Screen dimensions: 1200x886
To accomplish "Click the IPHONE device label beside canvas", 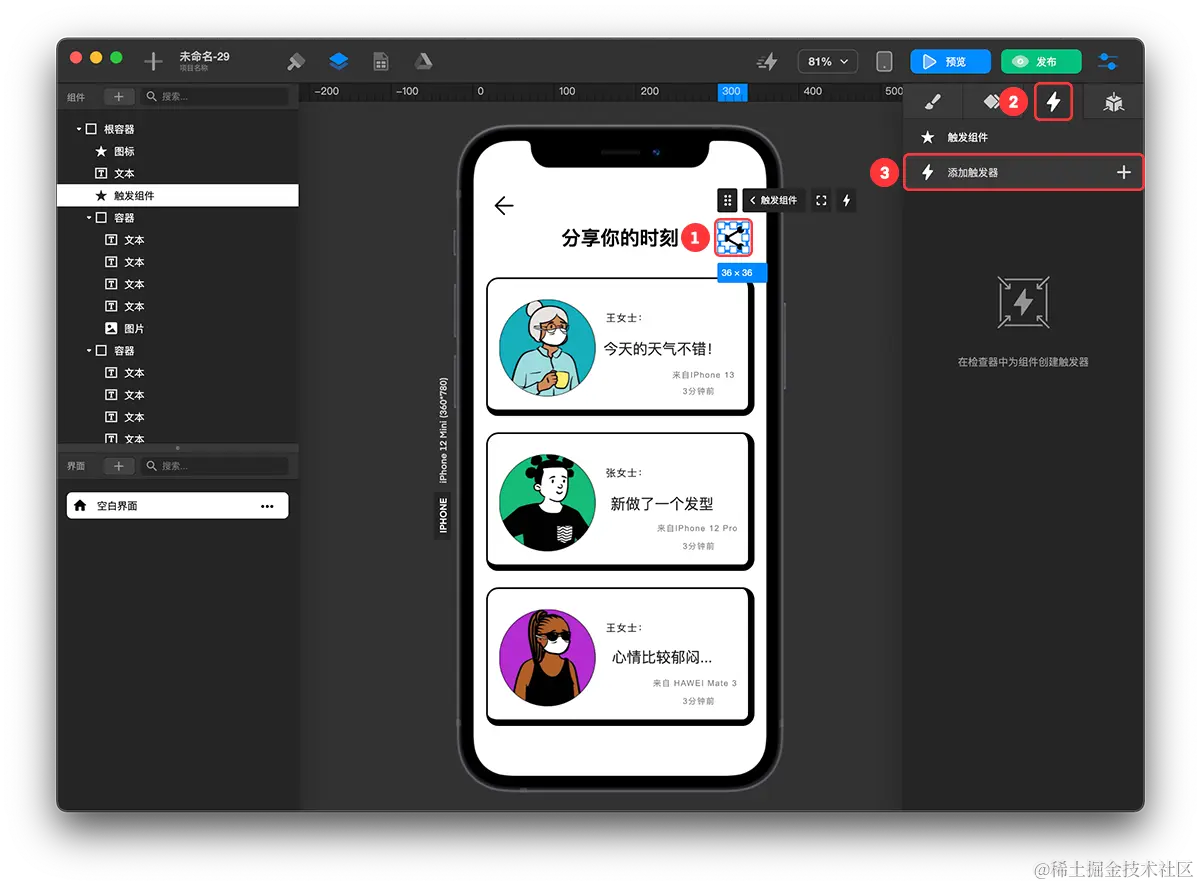I will click(x=443, y=515).
